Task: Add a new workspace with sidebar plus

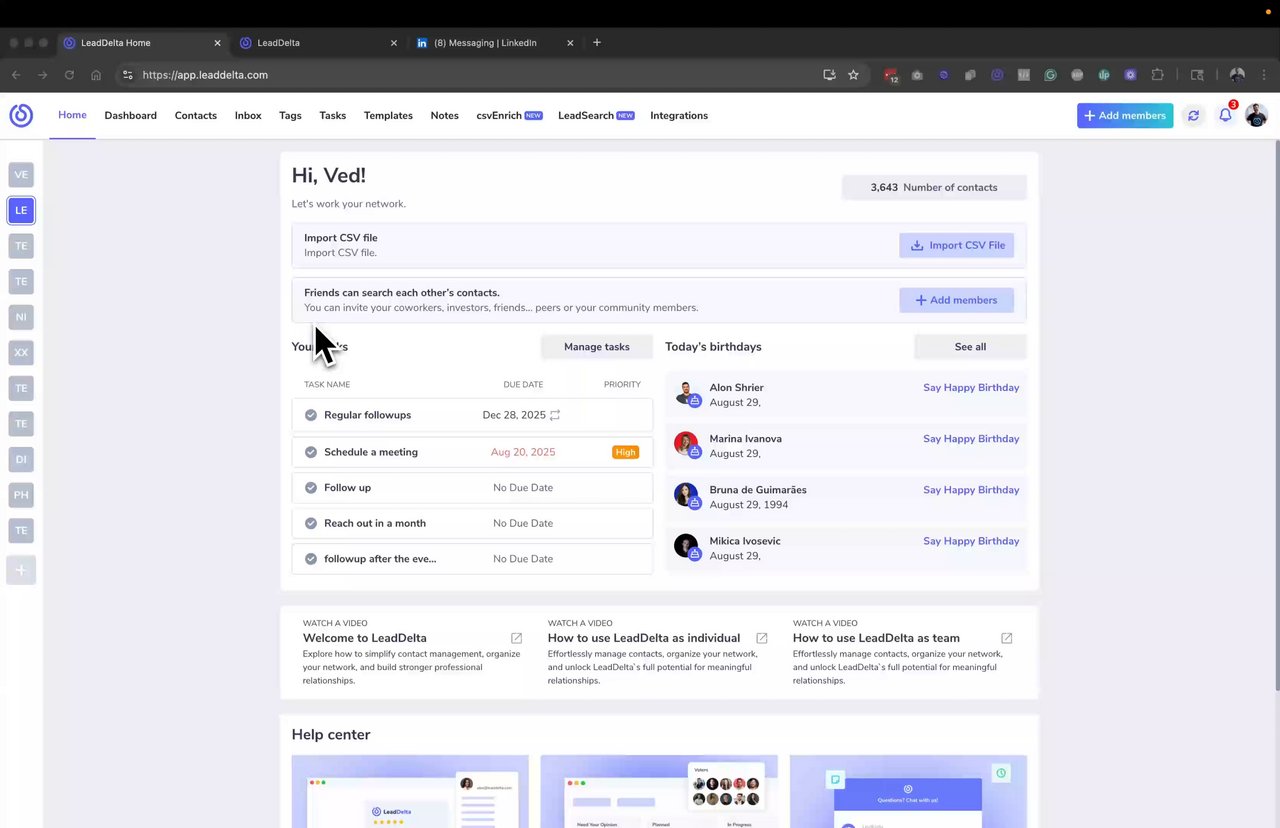Action: point(21,570)
